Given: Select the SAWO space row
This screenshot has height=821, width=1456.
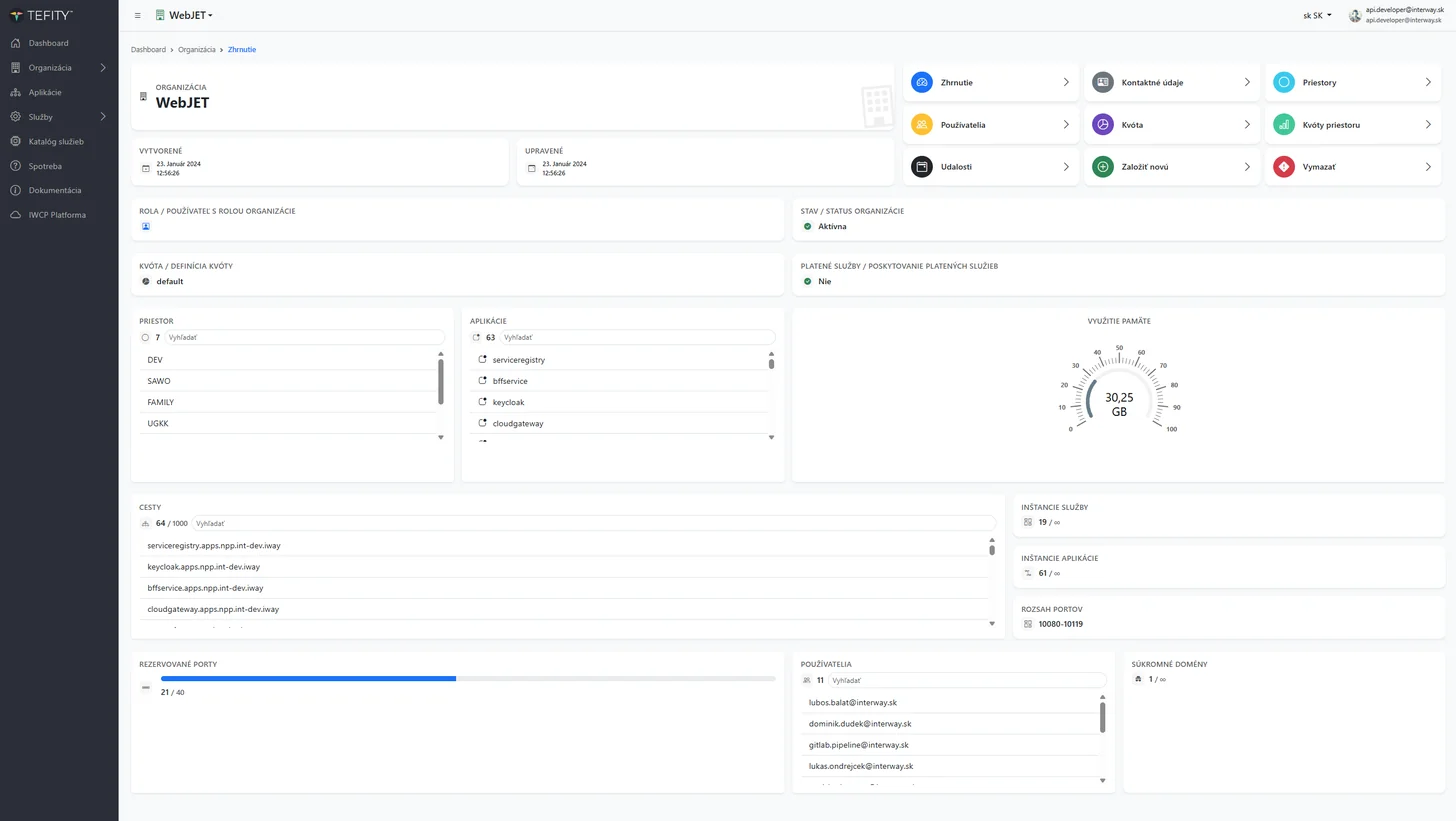Looking at the screenshot, I should 288,381.
